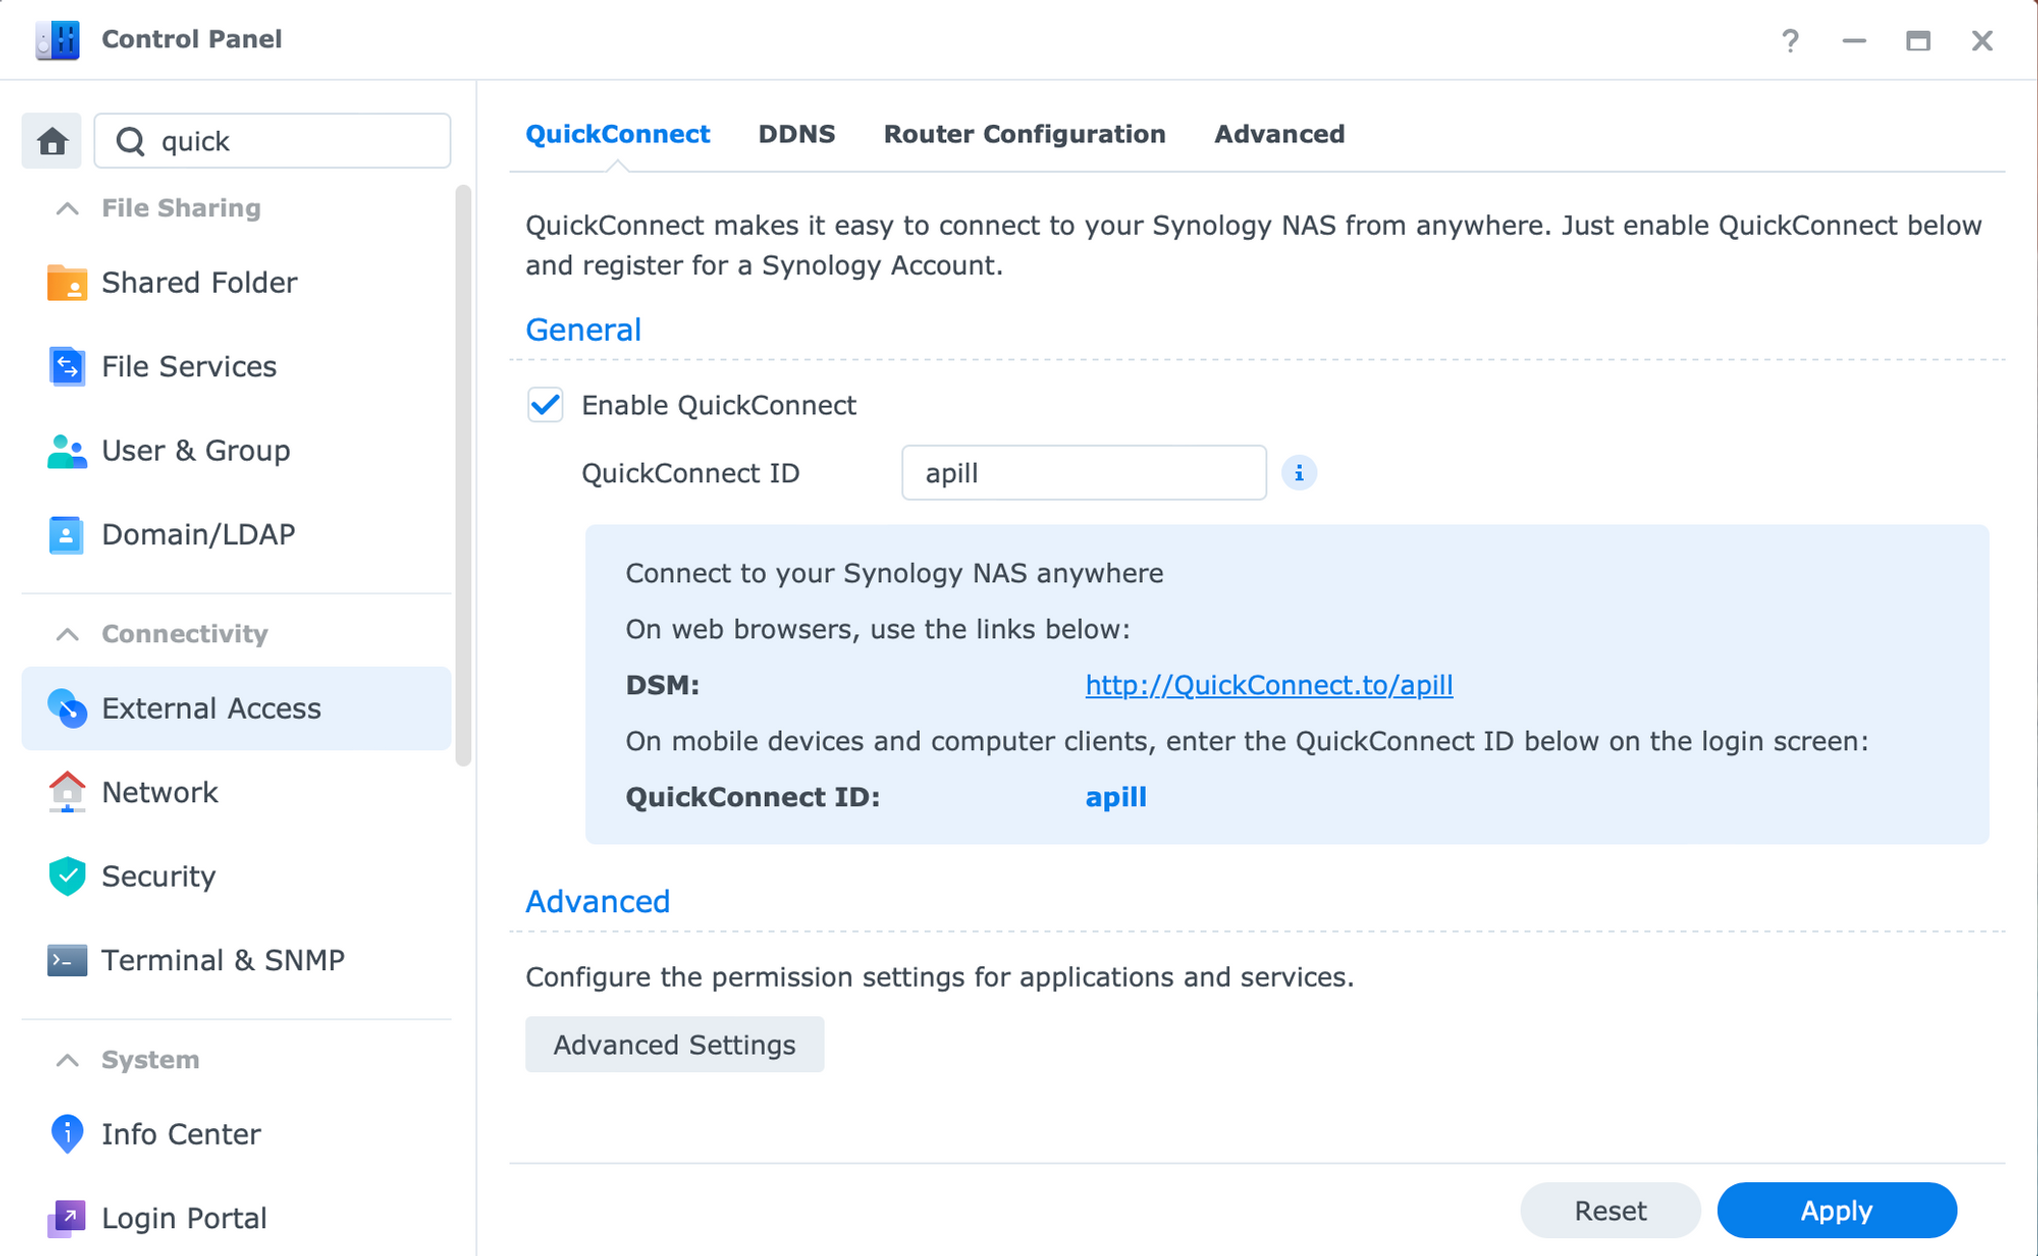Click the Info Center icon
The width and height of the screenshot is (2038, 1256).
pyautogui.click(x=66, y=1134)
